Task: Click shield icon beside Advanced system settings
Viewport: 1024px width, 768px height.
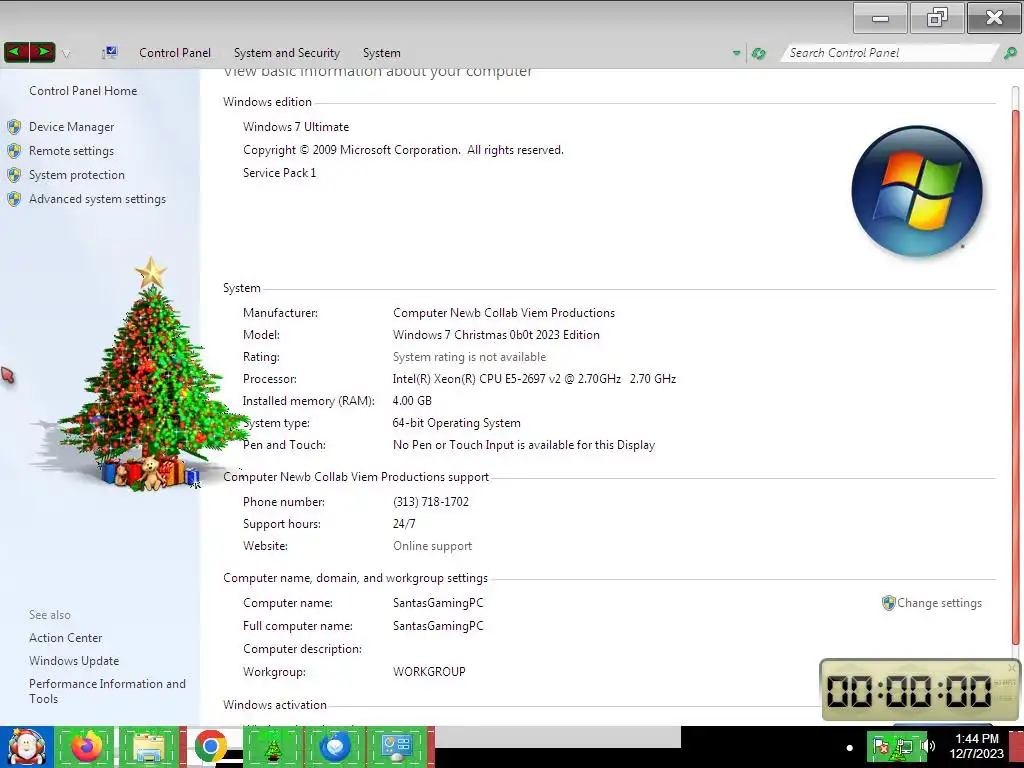Action: (14, 199)
